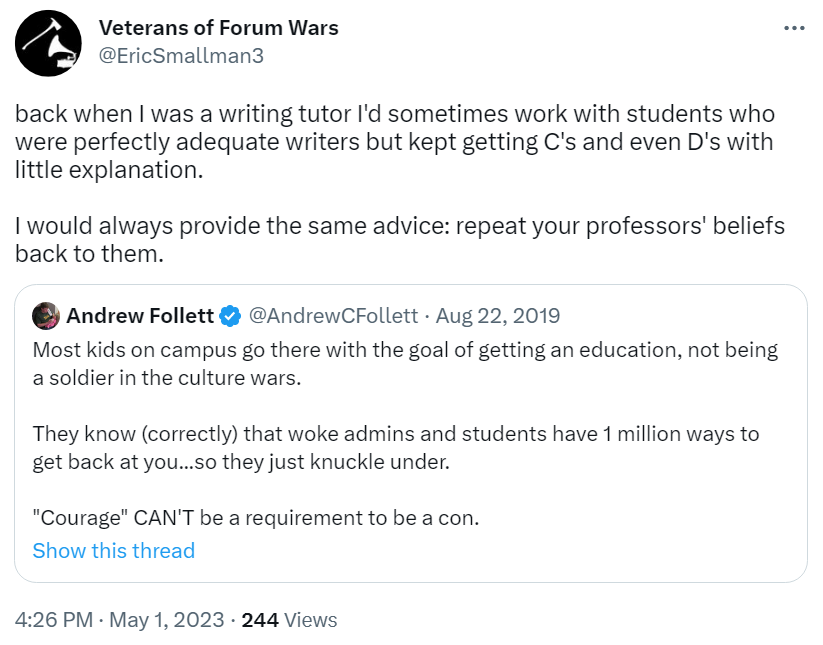This screenshot has width=823, height=645.
Task: Click the @AndrewCFollett handle
Action: 333,317
